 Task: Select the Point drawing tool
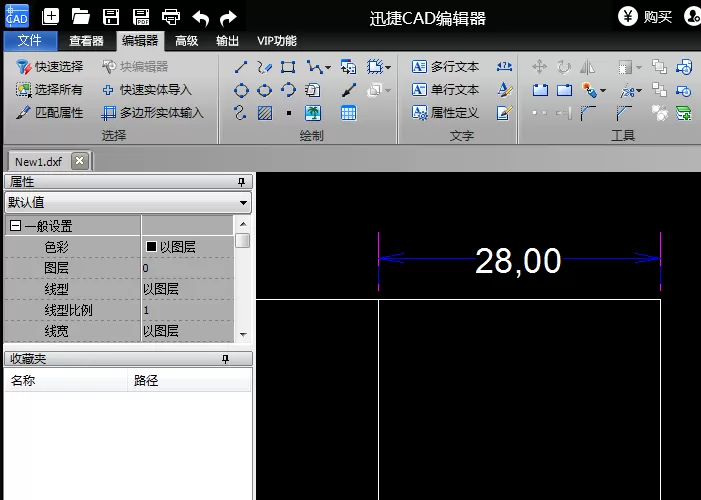[289, 113]
